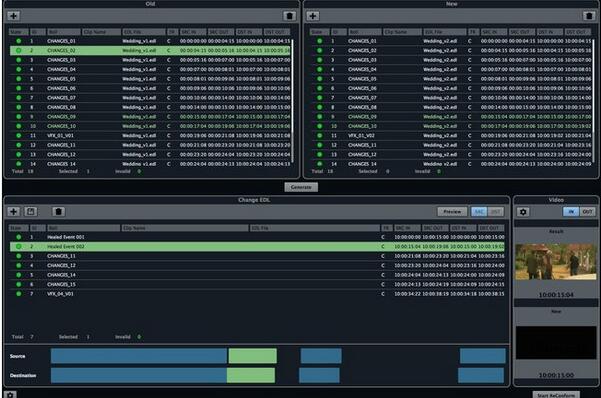Viewport: 601px width, 398px height.
Task: Add an EDL to the New panel
Action: [x=313, y=16]
